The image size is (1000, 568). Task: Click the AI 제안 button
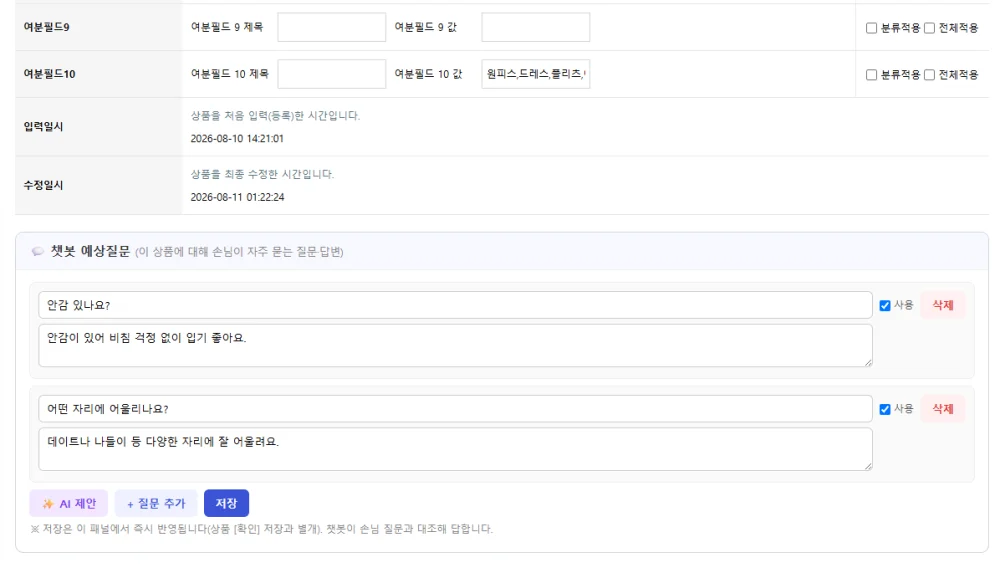coord(69,504)
